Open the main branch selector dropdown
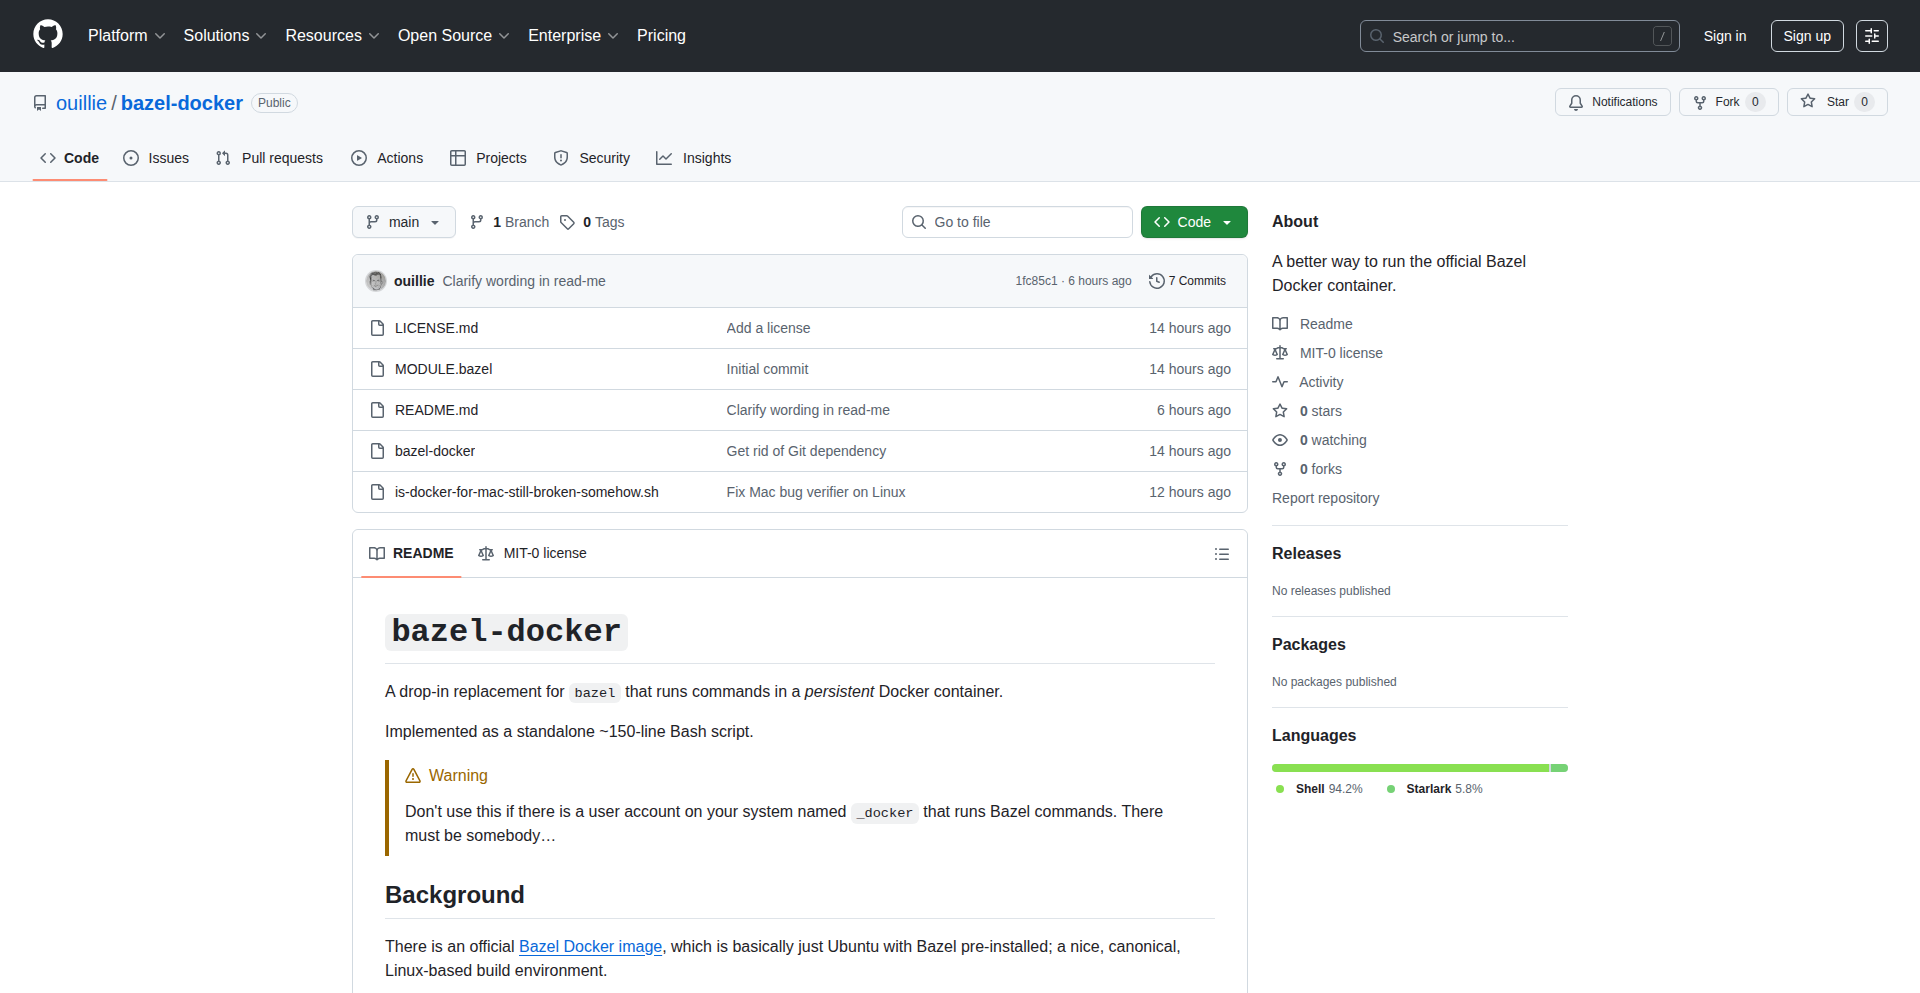 point(404,222)
